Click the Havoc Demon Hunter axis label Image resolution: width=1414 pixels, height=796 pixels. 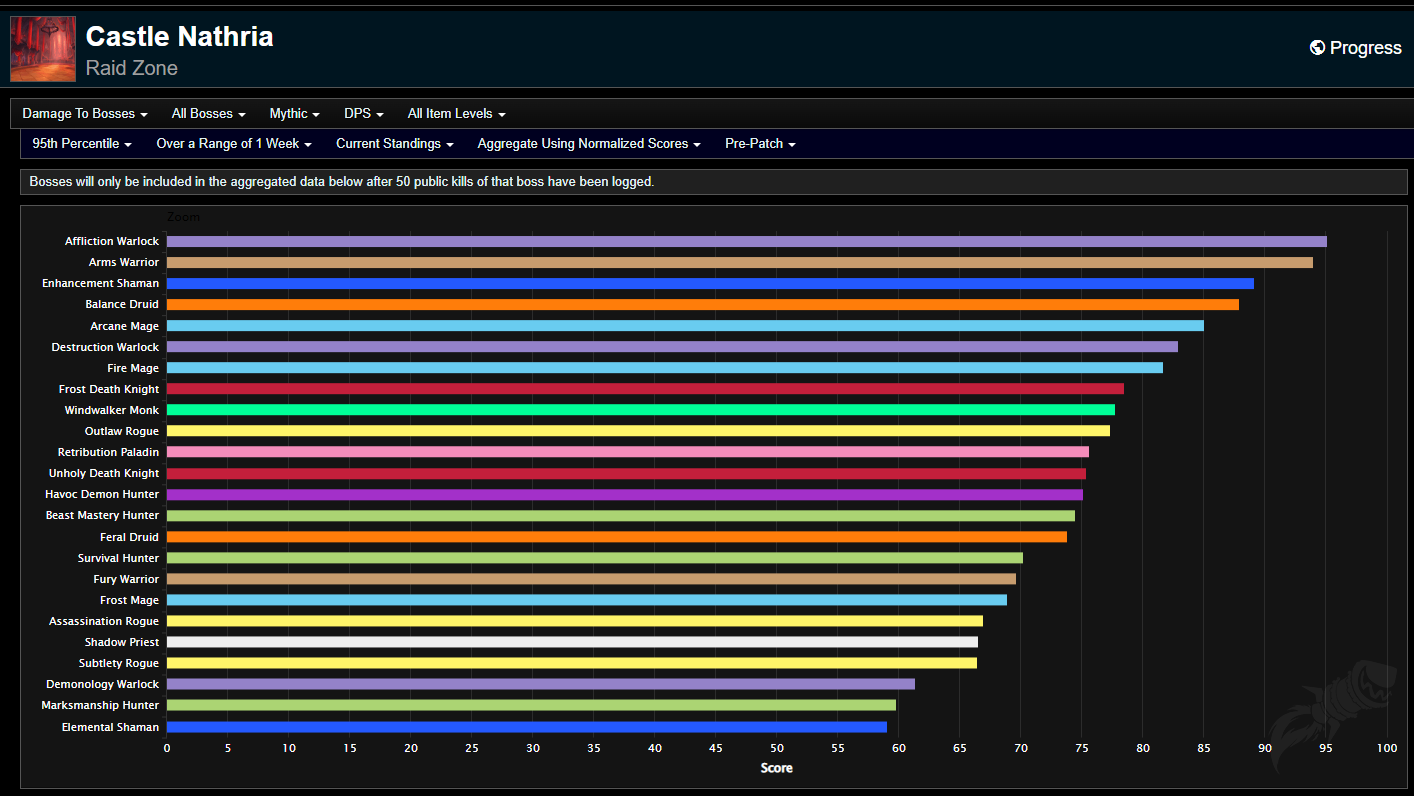point(102,494)
